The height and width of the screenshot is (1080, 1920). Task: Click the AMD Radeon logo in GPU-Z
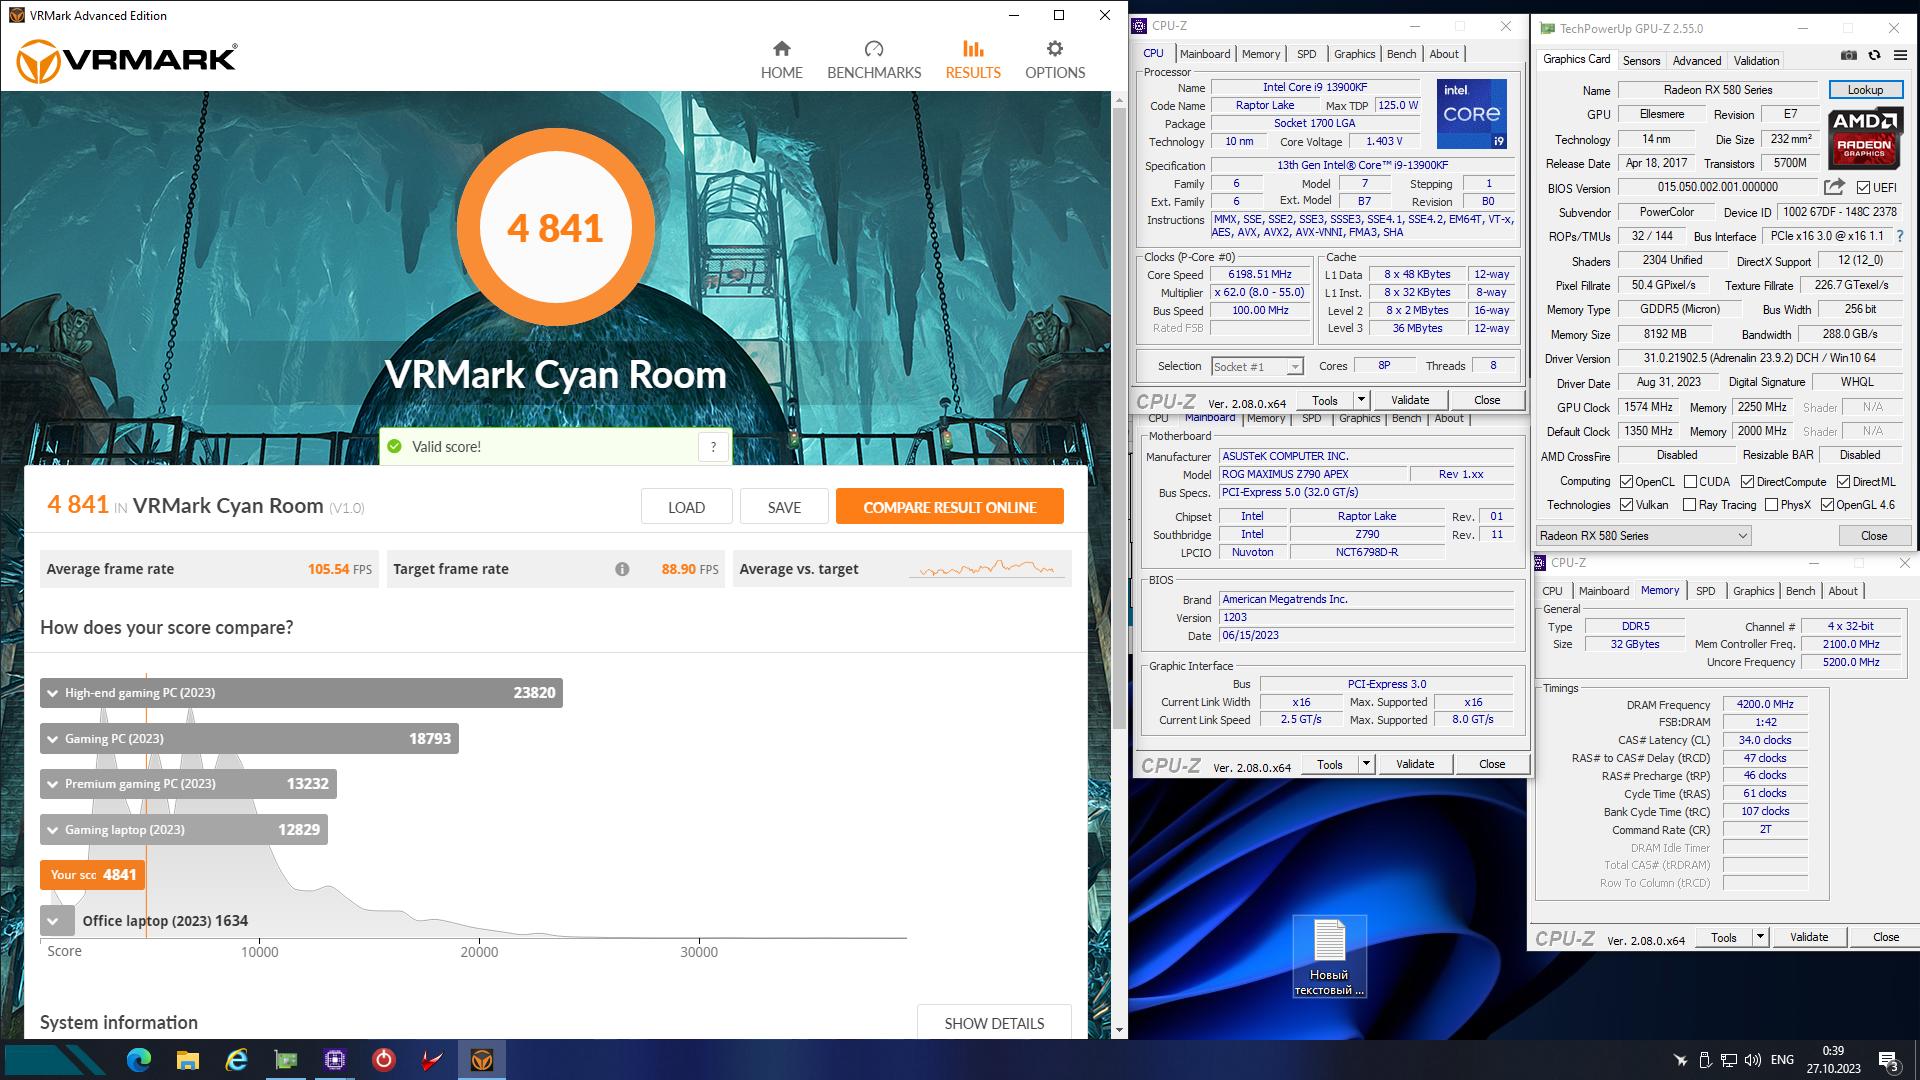pos(1864,138)
